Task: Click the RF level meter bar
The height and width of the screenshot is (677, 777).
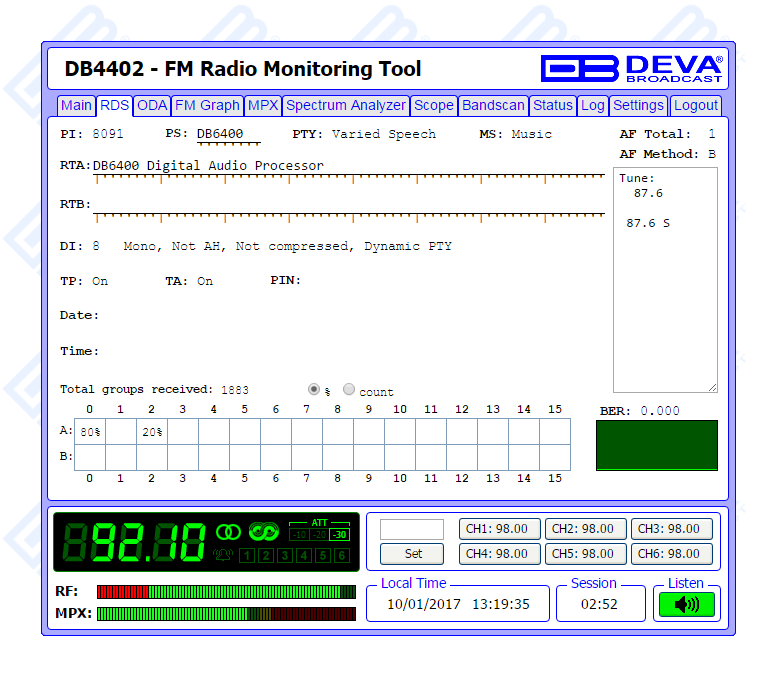Action: tap(226, 592)
